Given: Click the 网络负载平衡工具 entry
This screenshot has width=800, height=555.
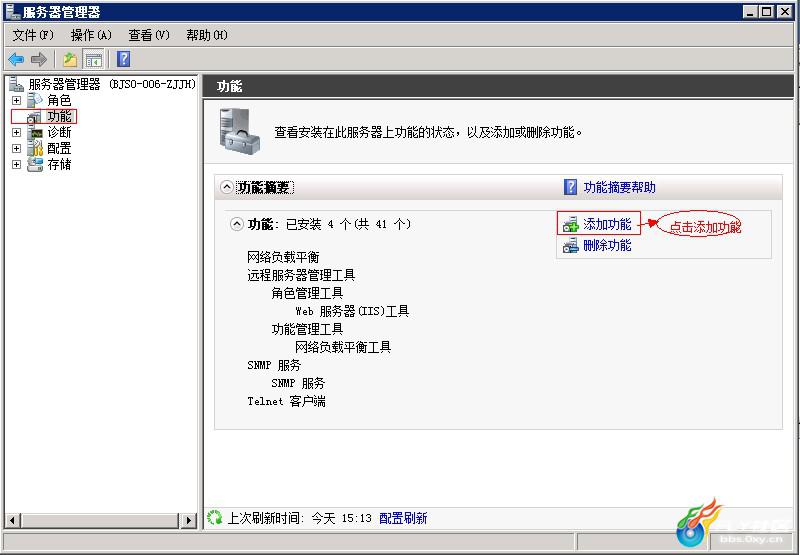Looking at the screenshot, I should [x=343, y=347].
